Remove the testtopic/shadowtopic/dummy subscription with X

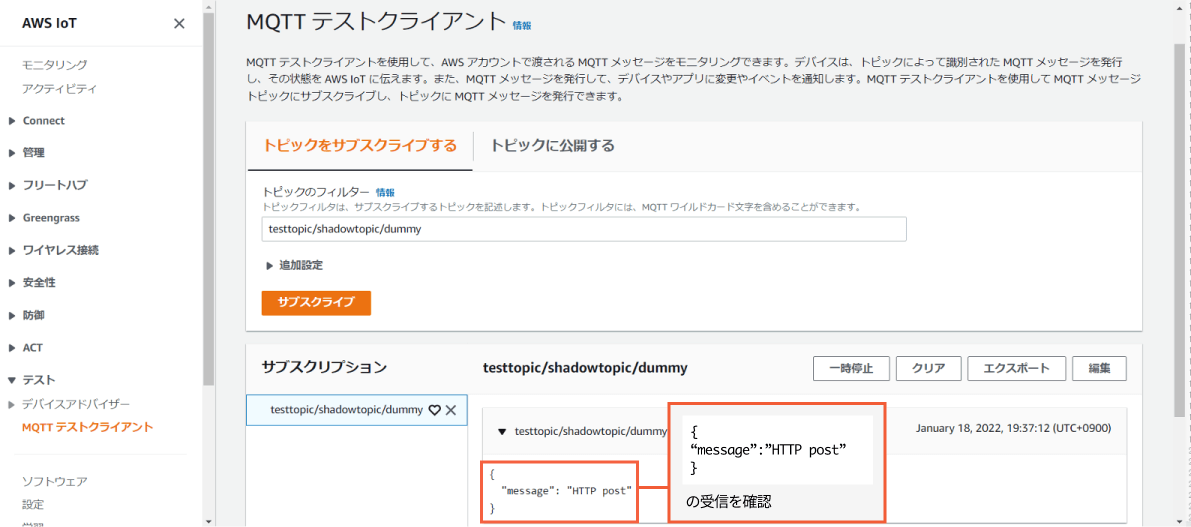tap(450, 410)
